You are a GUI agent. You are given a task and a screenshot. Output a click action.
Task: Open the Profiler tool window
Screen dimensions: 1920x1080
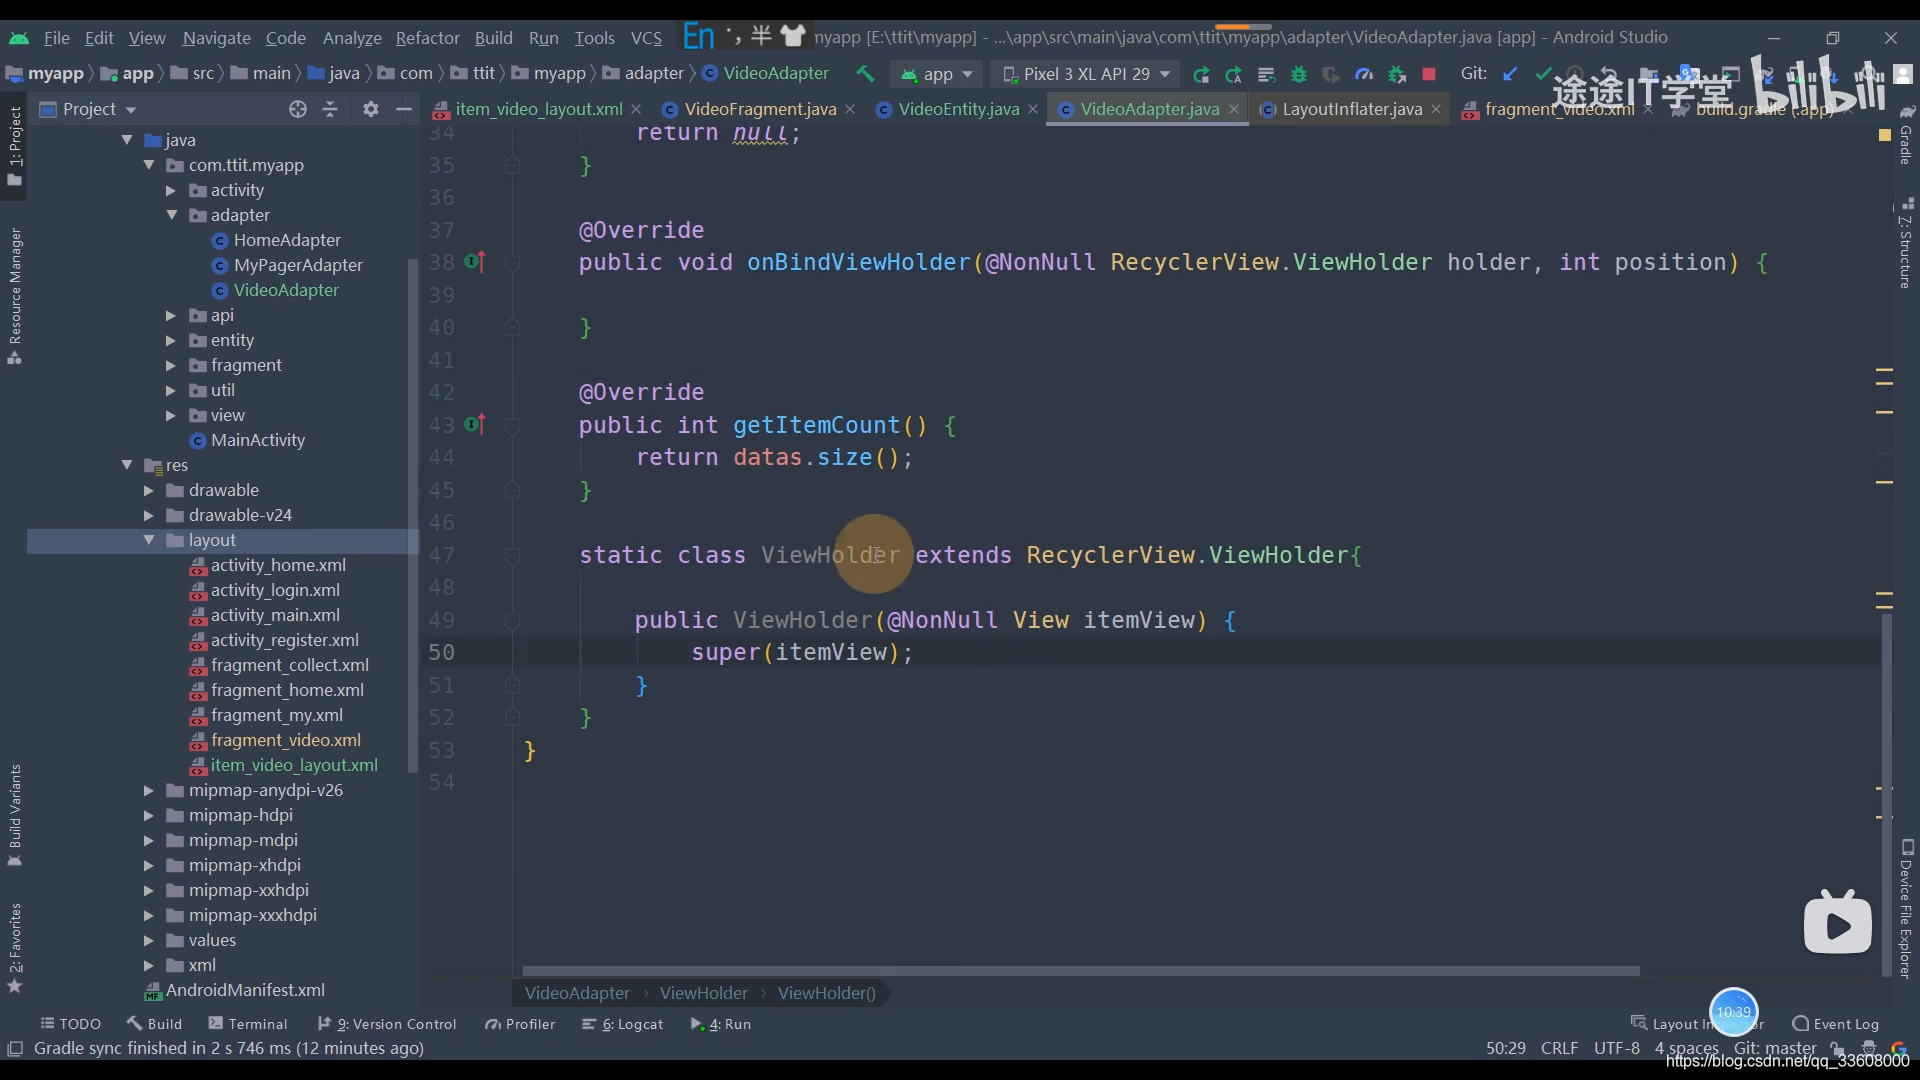(520, 1024)
